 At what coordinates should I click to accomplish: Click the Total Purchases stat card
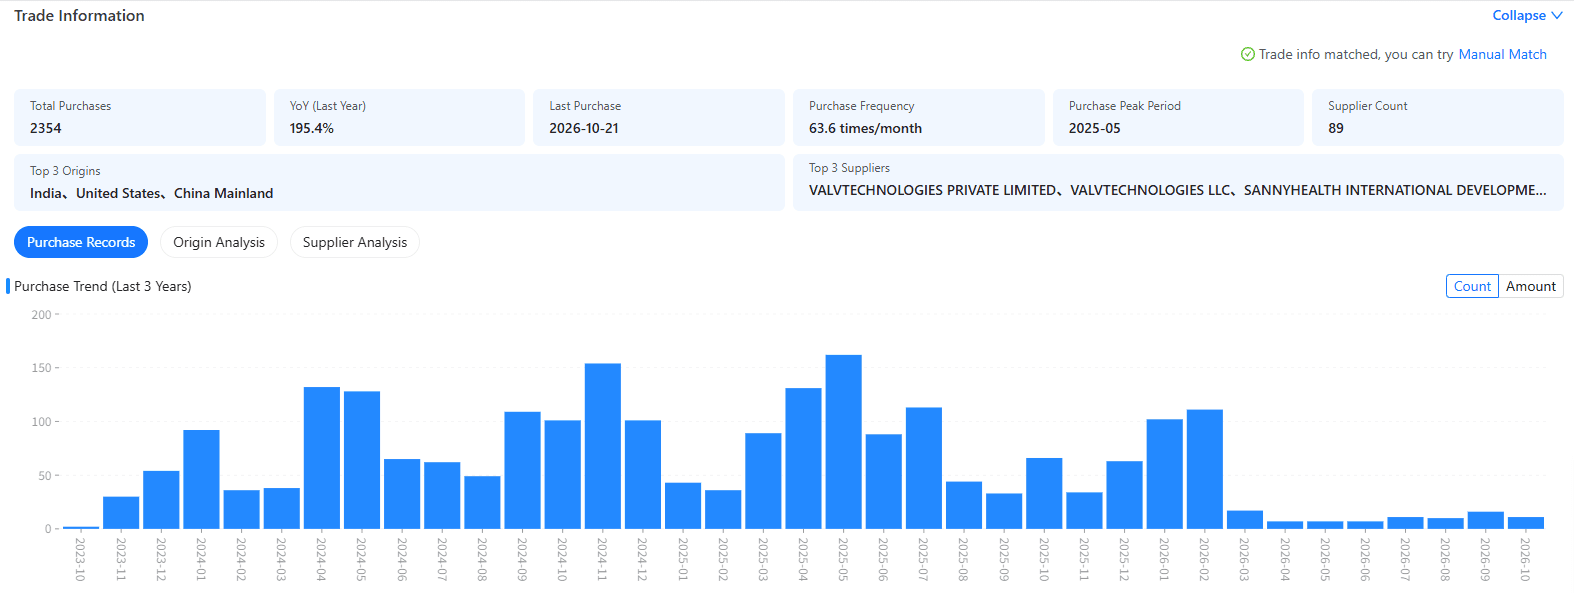[140, 117]
